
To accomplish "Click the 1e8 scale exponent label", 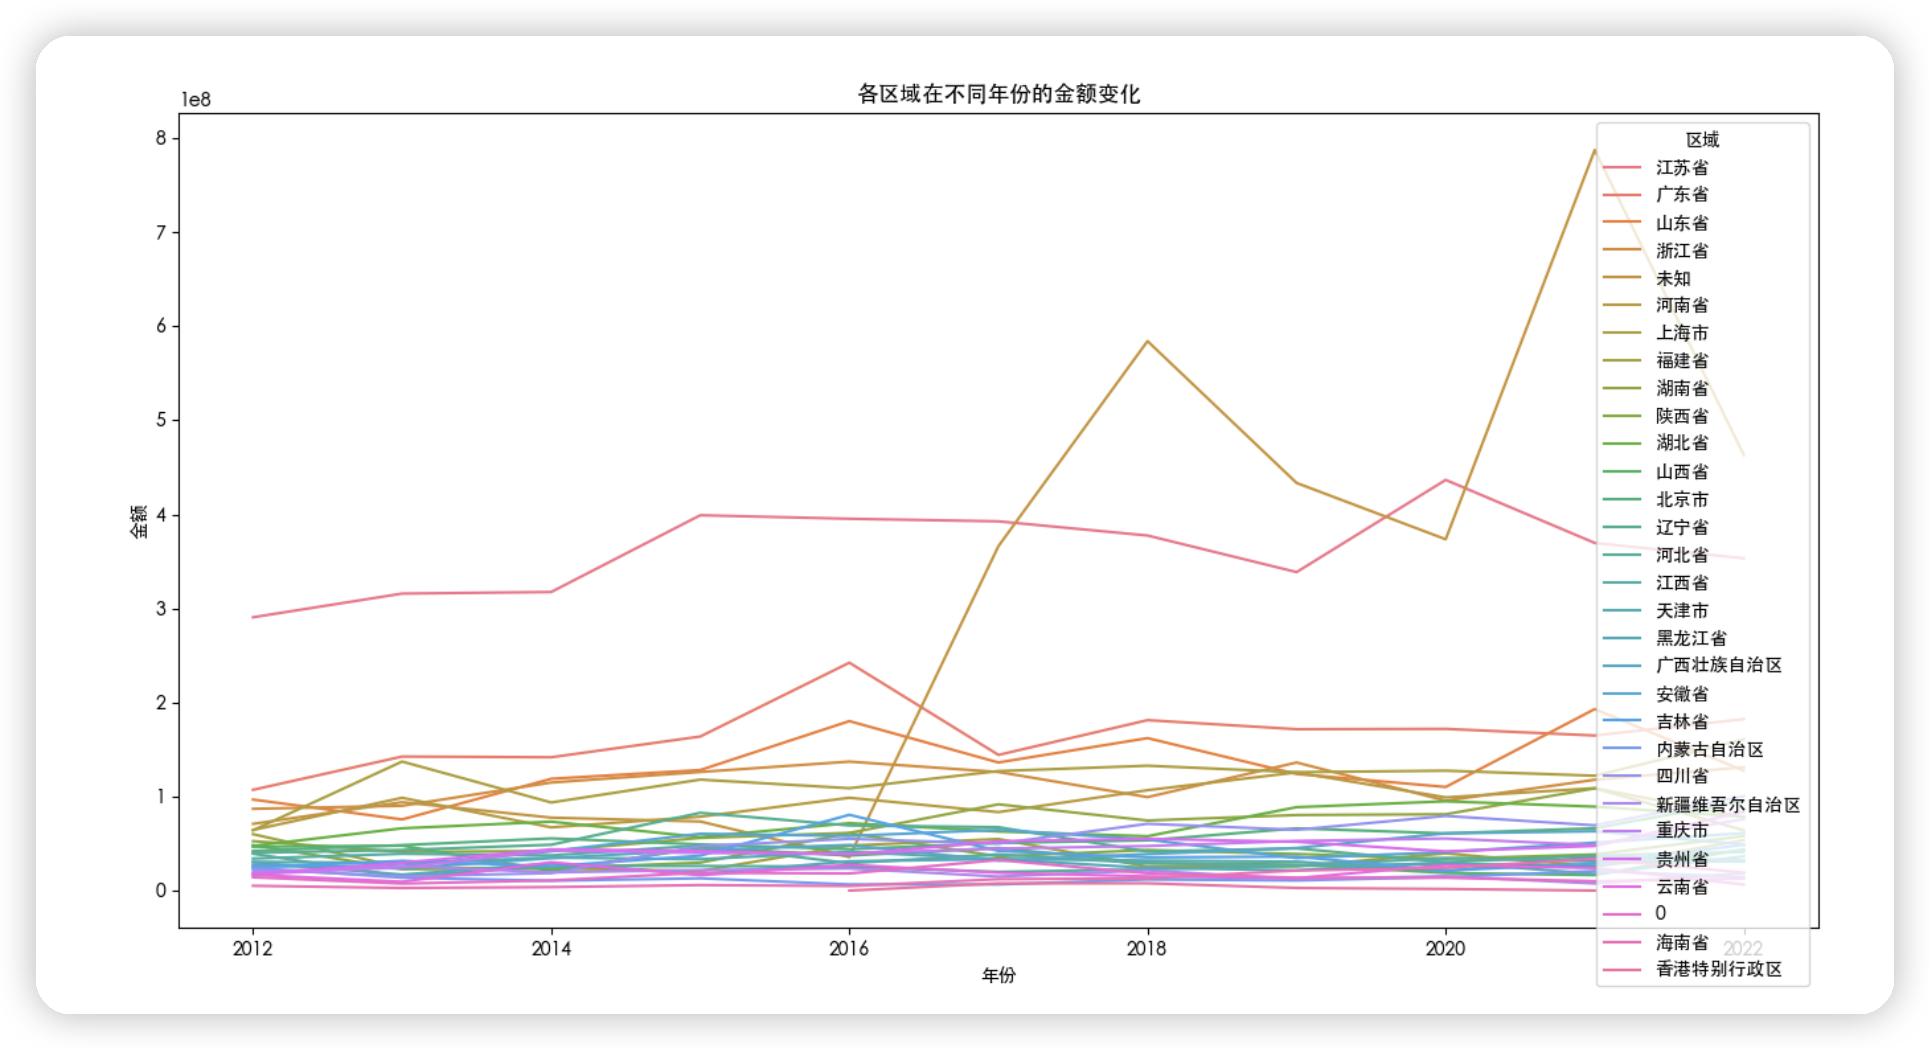I will tap(196, 99).
